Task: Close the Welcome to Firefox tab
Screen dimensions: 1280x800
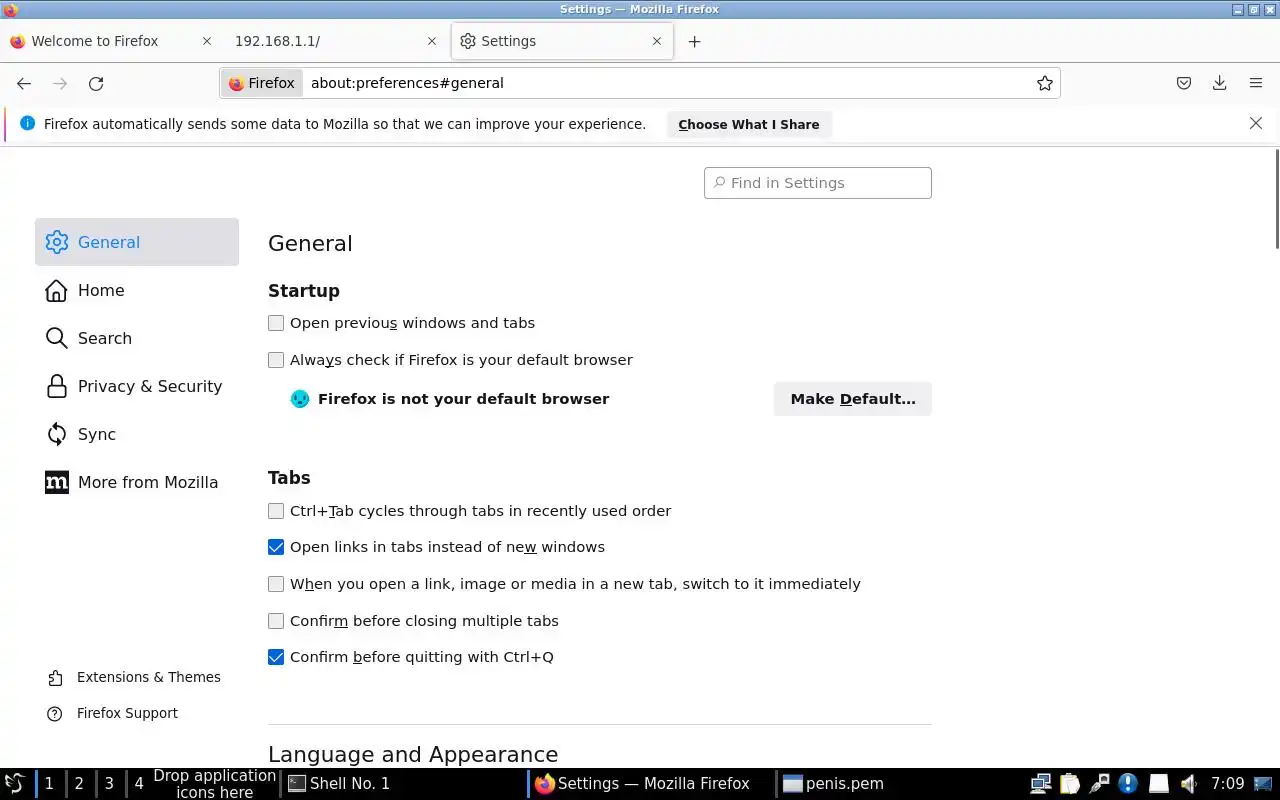Action: coord(207,41)
